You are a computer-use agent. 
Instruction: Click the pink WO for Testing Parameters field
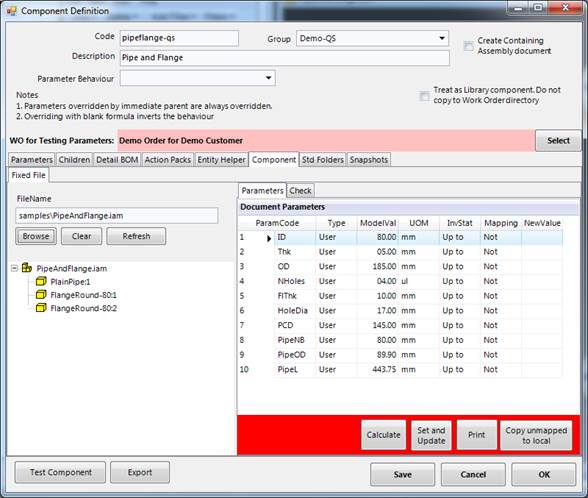[326, 141]
